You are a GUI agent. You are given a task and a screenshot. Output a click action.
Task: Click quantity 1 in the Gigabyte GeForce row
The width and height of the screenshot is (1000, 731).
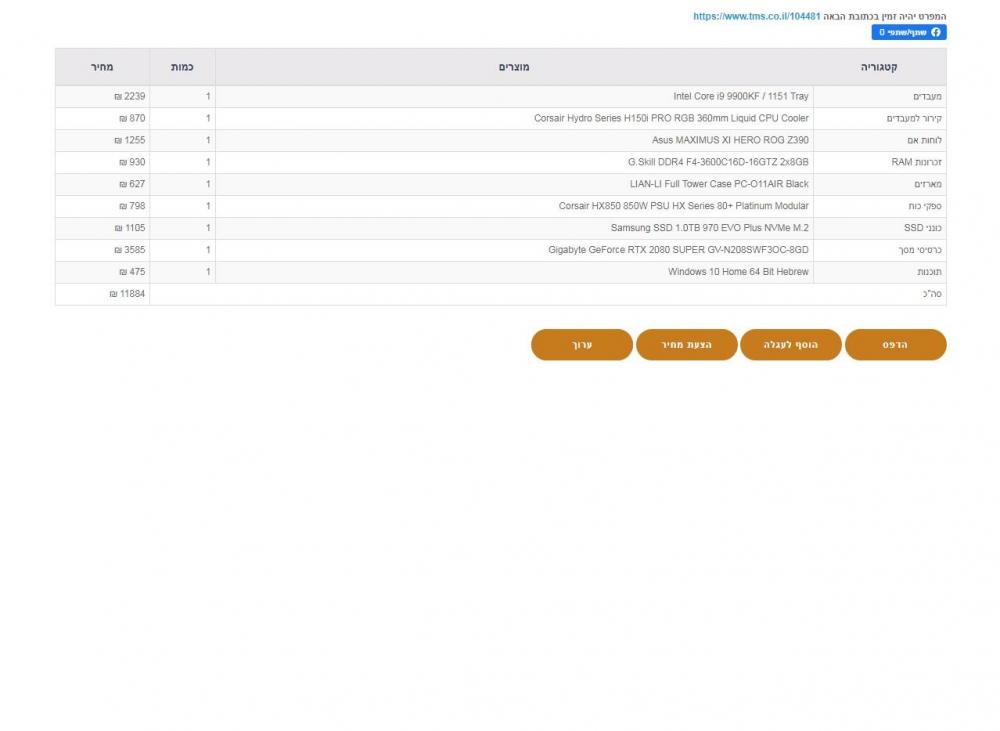[x=182, y=250]
